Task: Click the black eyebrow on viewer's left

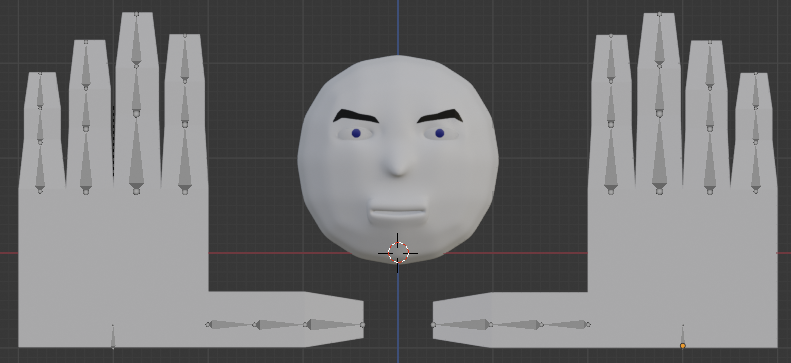Action: [x=355, y=116]
